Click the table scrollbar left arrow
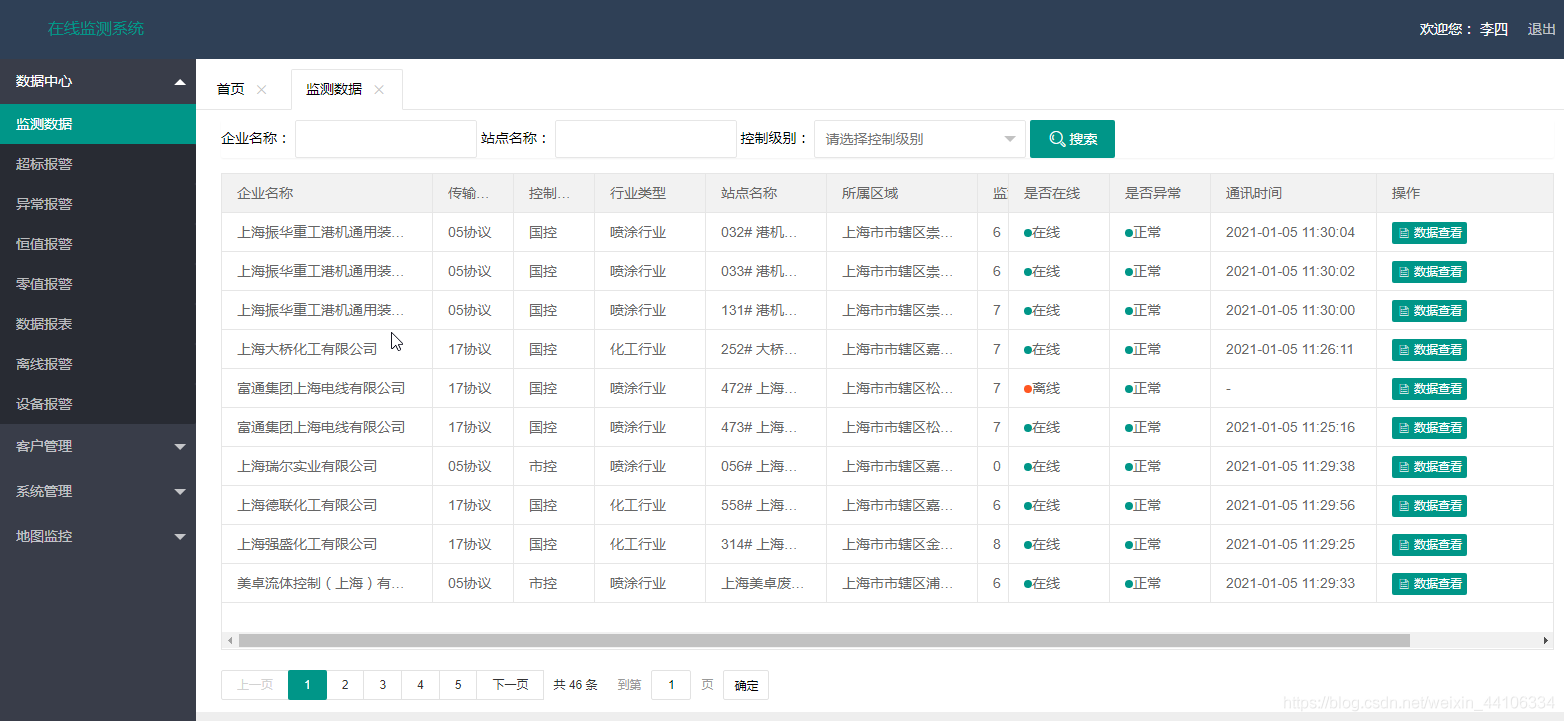The width and height of the screenshot is (1564, 721). (x=229, y=640)
